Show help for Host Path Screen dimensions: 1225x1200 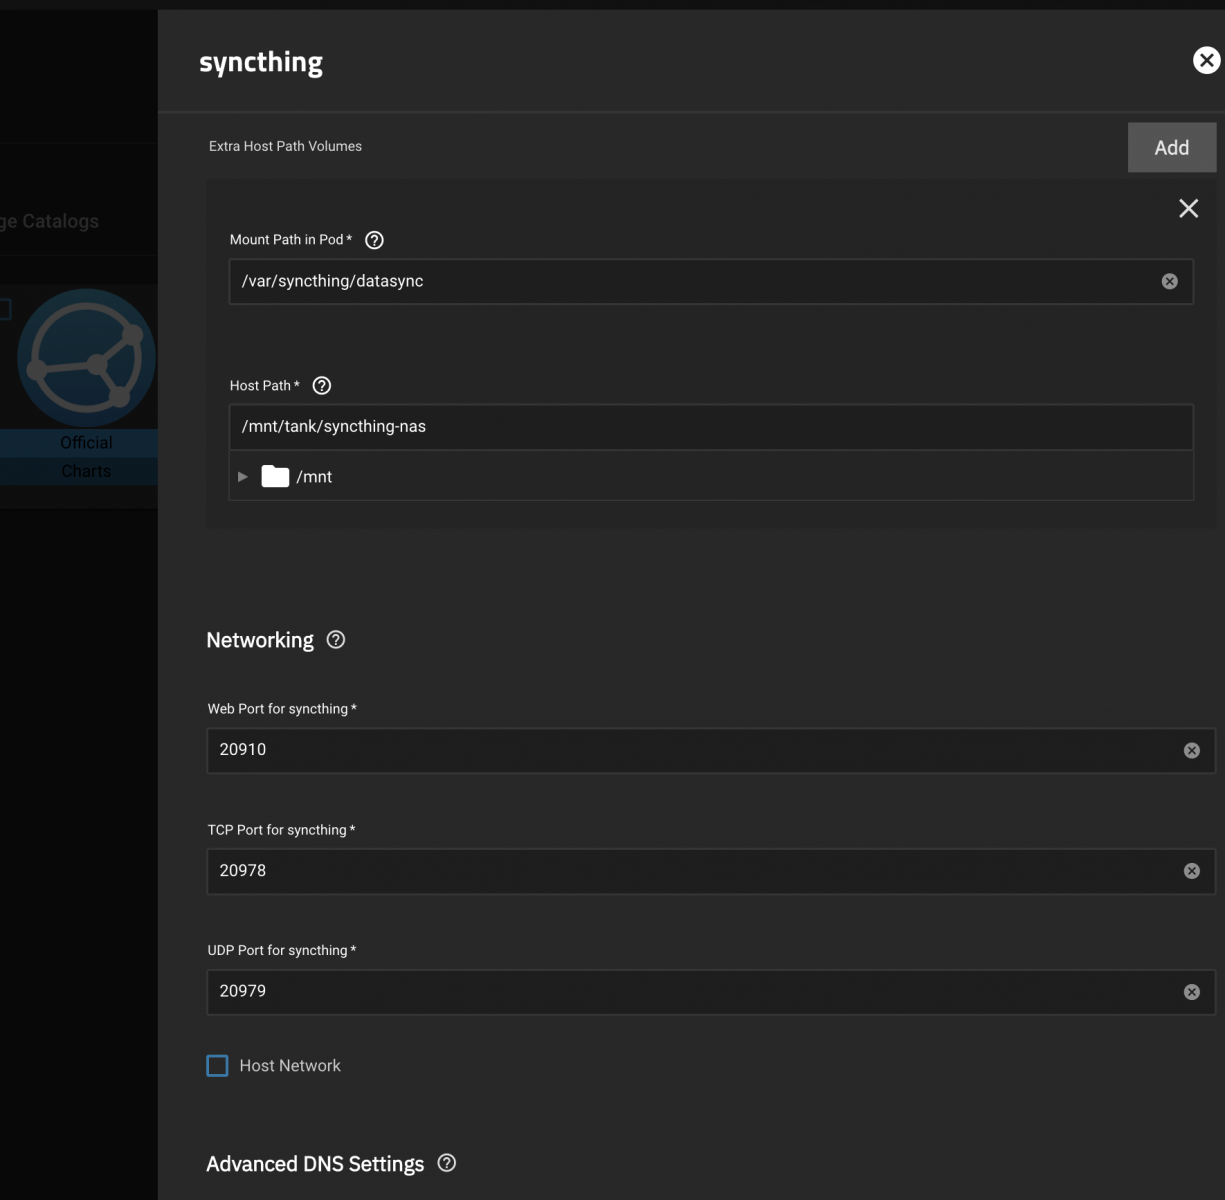[321, 386]
